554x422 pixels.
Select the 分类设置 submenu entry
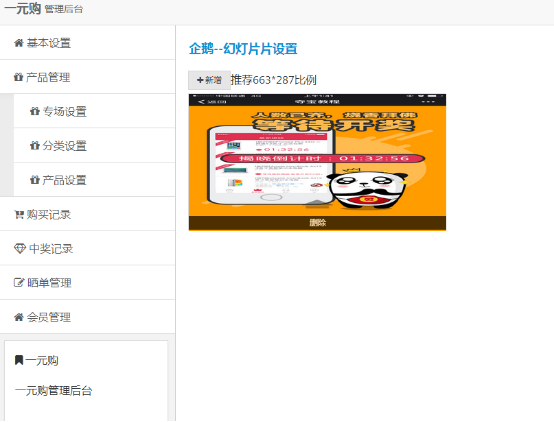coord(94,146)
